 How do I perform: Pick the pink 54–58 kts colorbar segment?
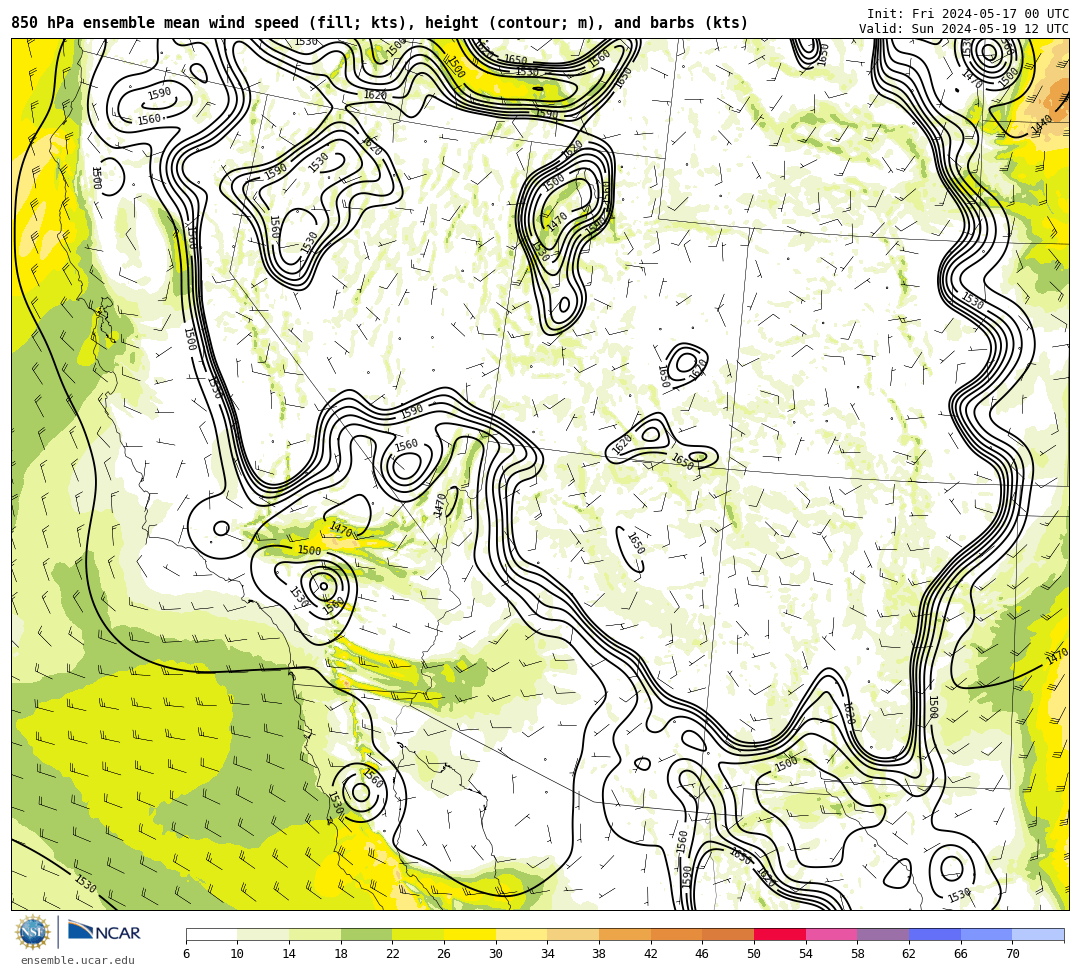click(x=831, y=934)
